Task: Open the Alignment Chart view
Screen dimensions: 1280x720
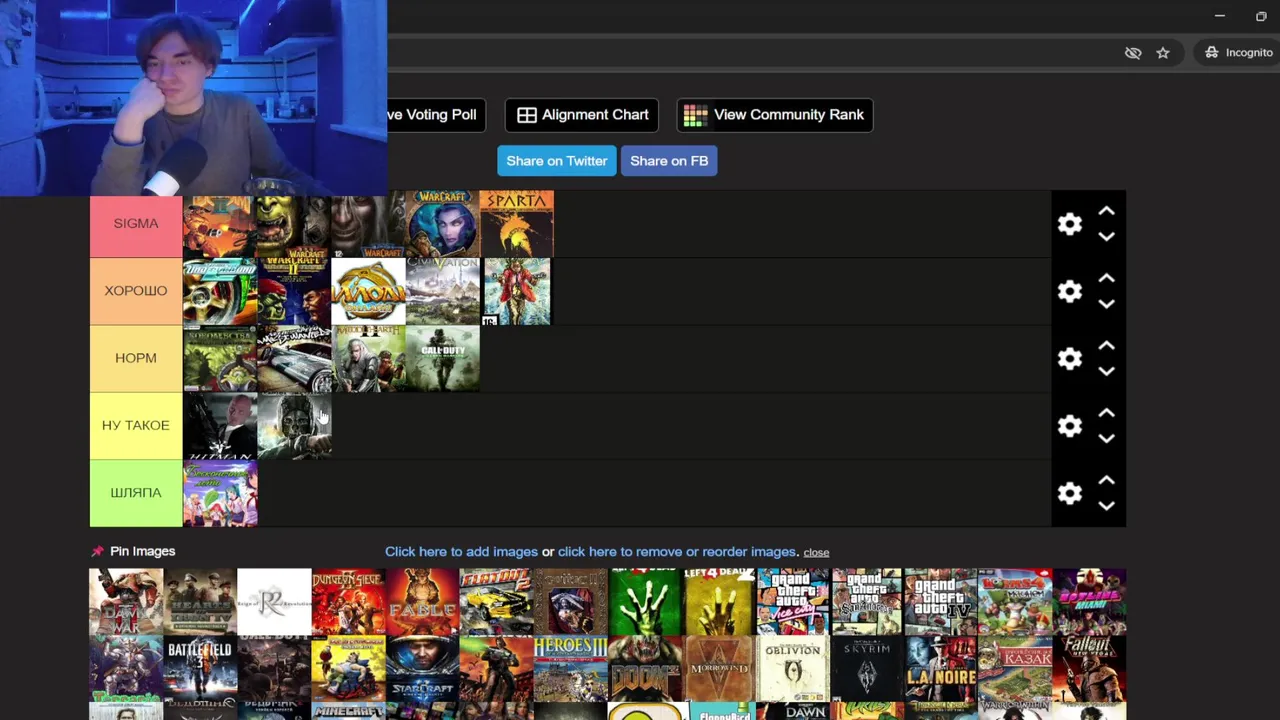Action: [x=582, y=115]
